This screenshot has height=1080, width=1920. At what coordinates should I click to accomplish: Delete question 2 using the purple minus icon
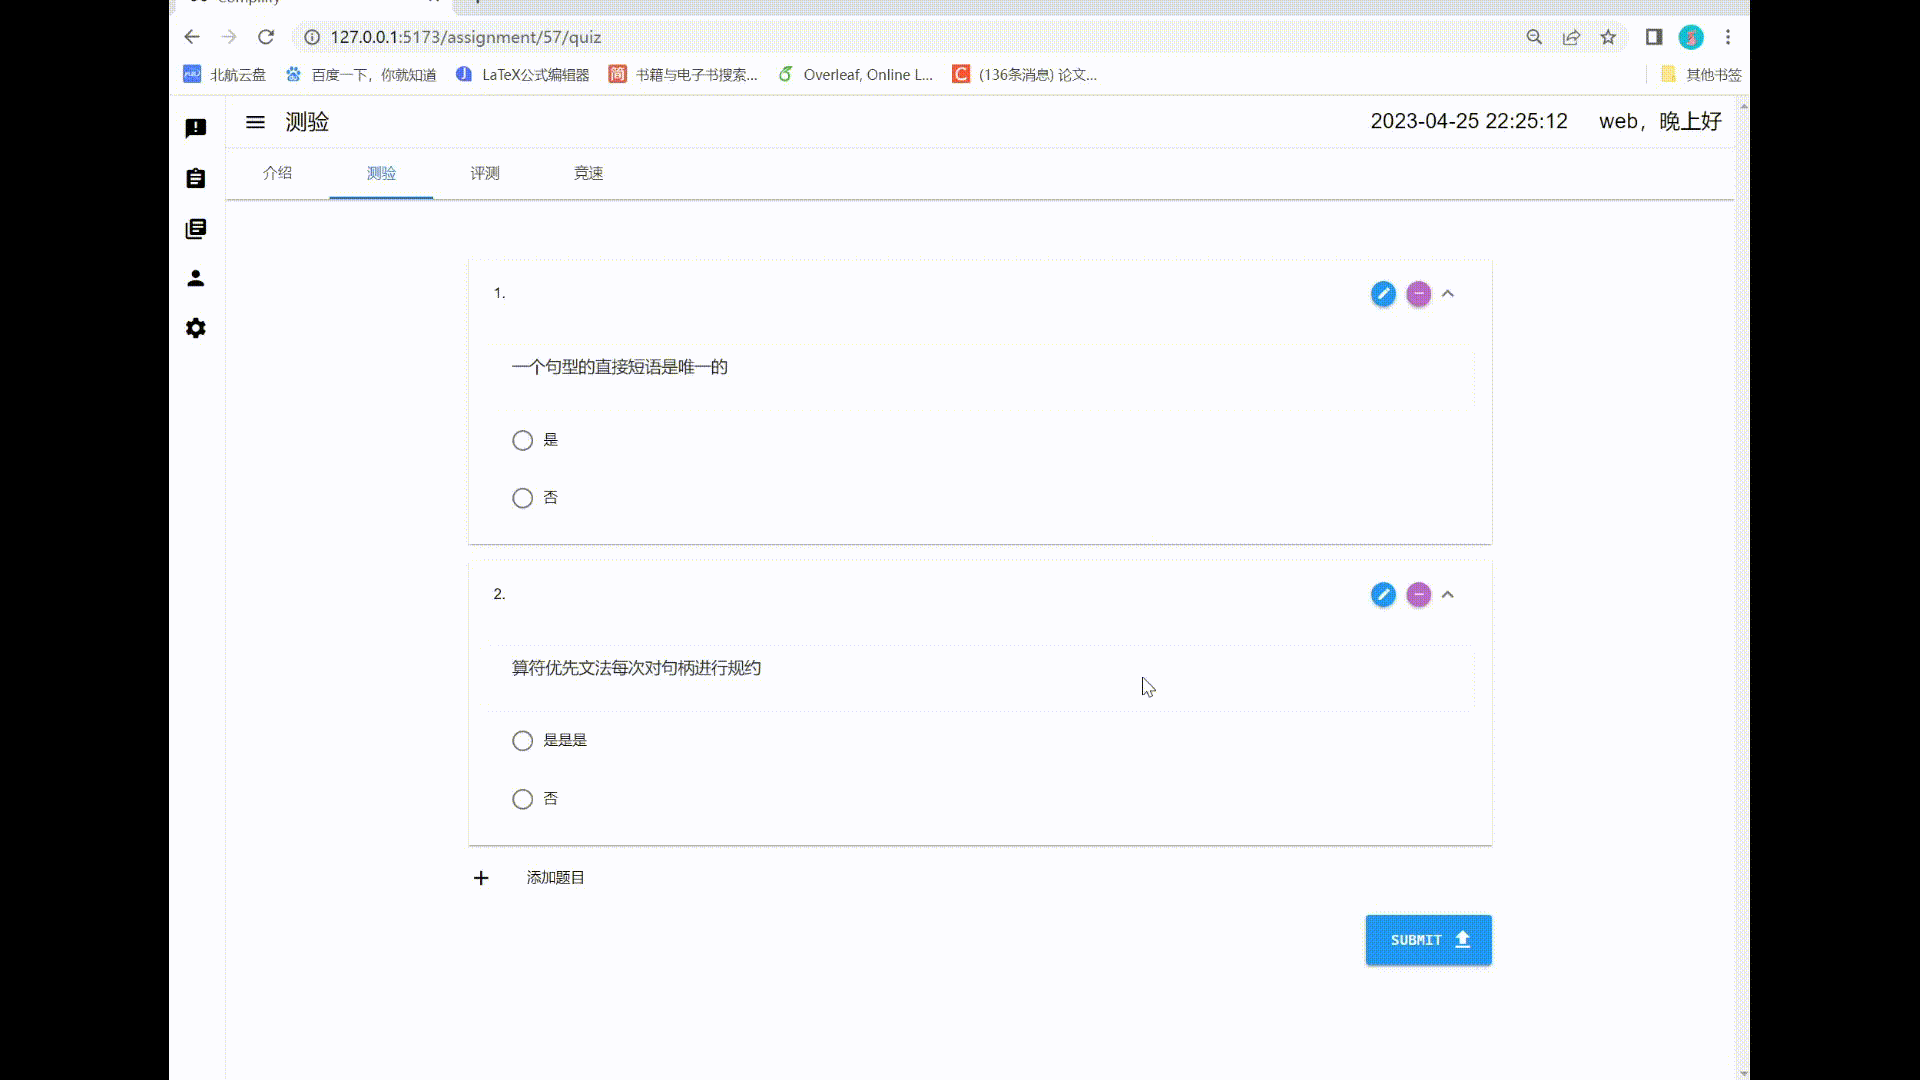1419,594
